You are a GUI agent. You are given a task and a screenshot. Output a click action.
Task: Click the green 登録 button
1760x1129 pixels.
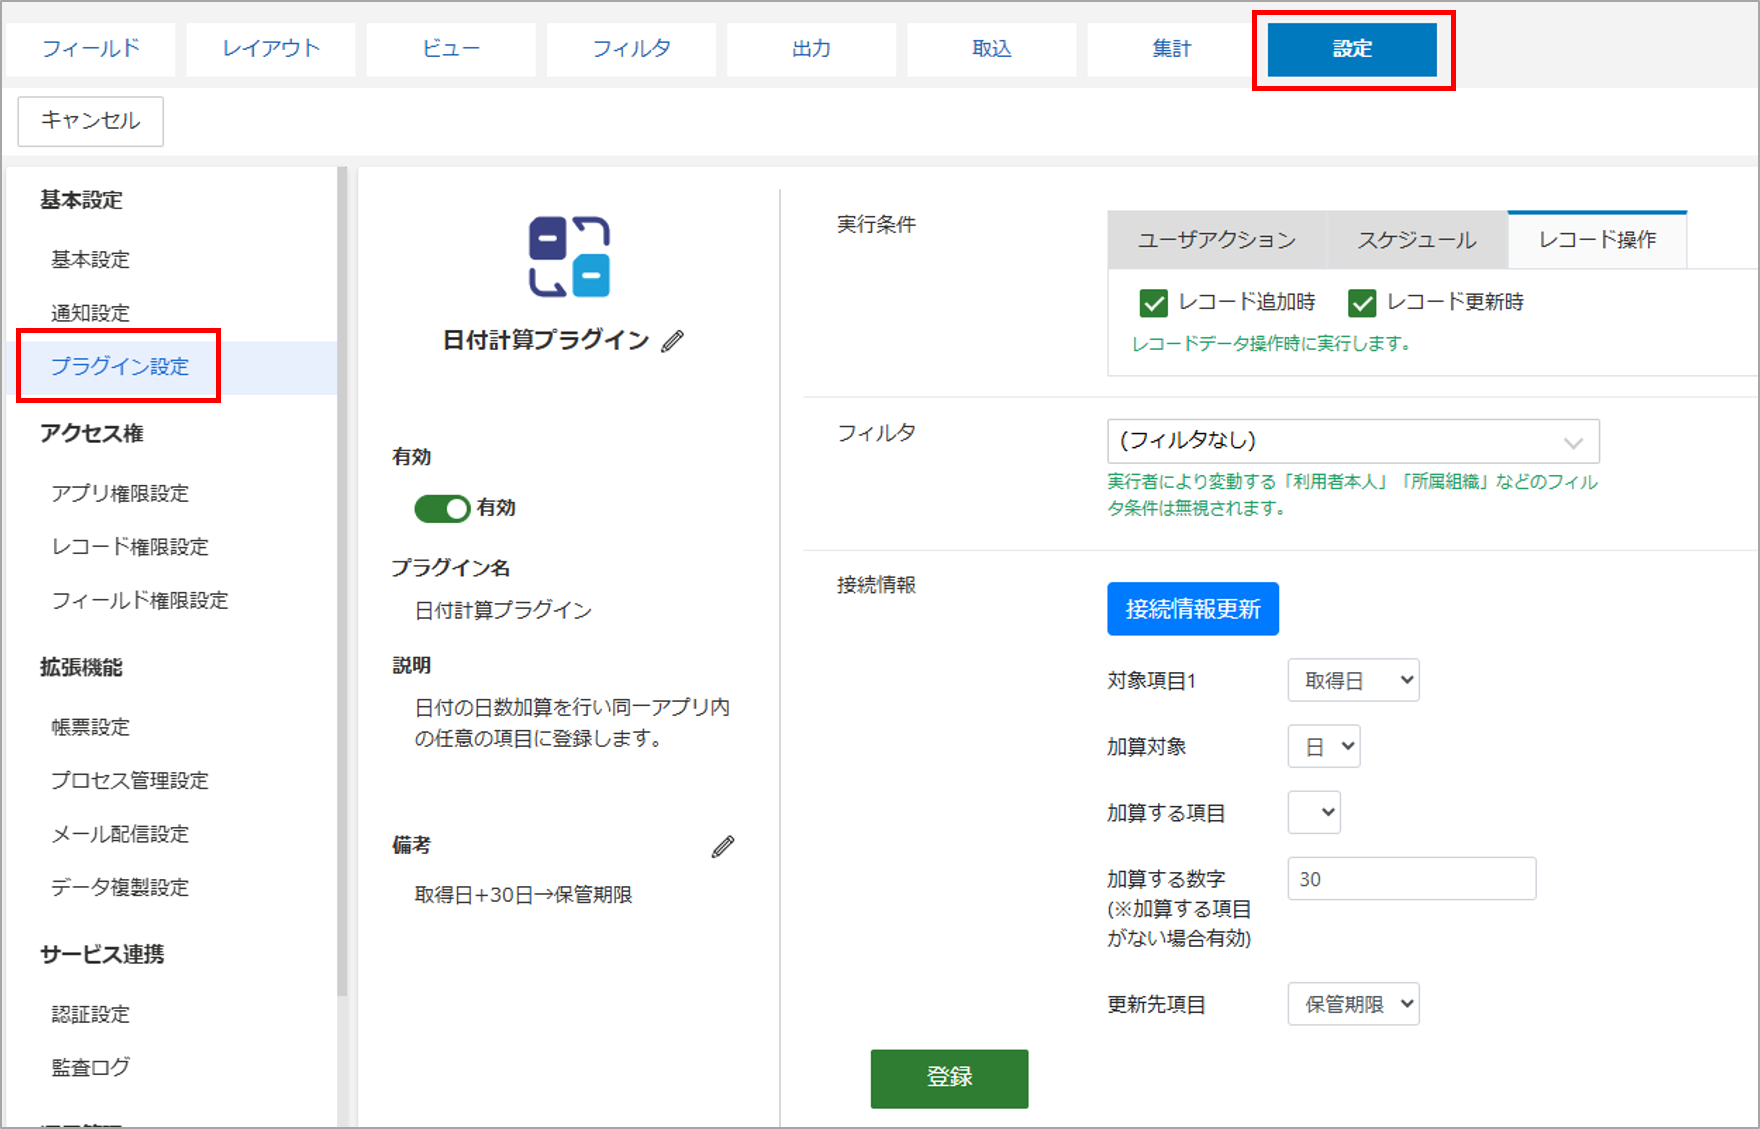(x=949, y=1078)
